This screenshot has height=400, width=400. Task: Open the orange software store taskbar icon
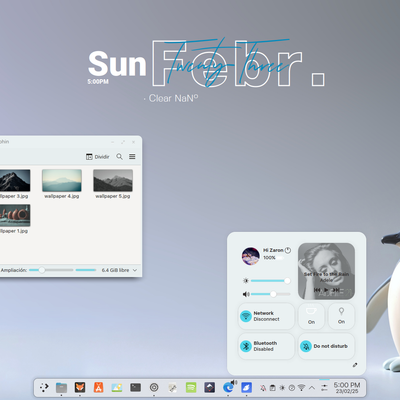[98, 387]
